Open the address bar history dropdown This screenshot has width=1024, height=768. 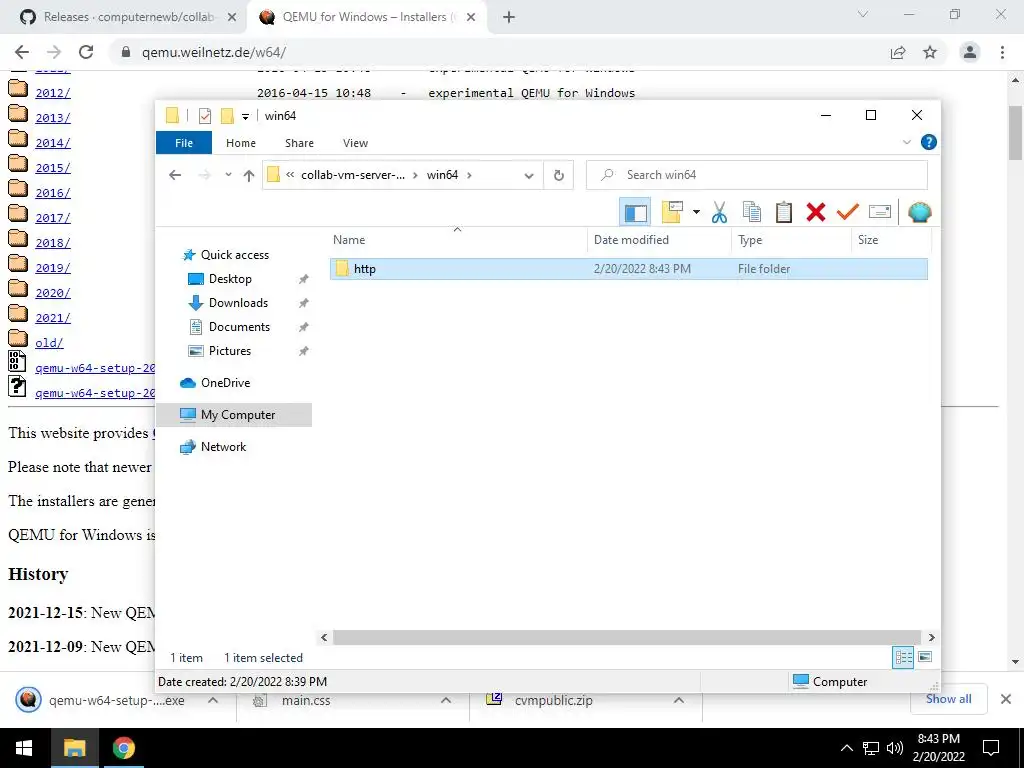529,175
